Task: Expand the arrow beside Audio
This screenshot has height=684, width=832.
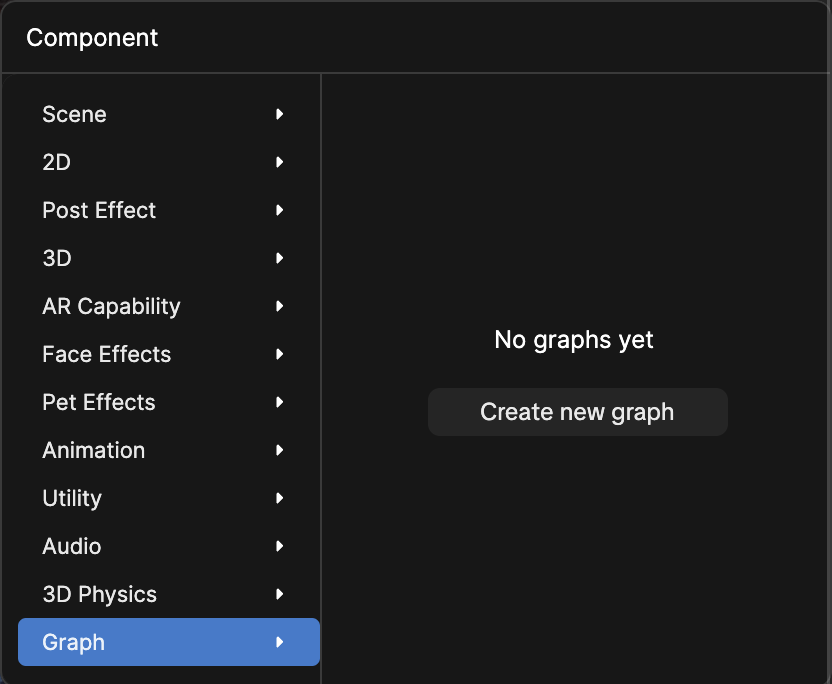Action: point(280,546)
